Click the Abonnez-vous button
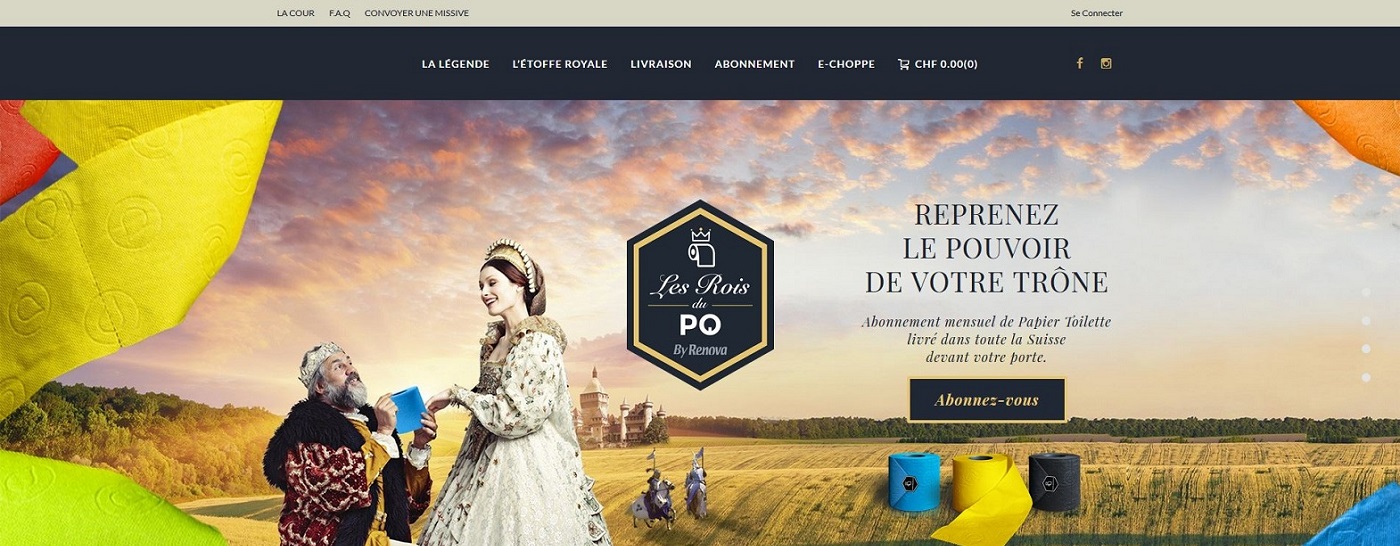This screenshot has width=1400, height=546. (x=987, y=400)
